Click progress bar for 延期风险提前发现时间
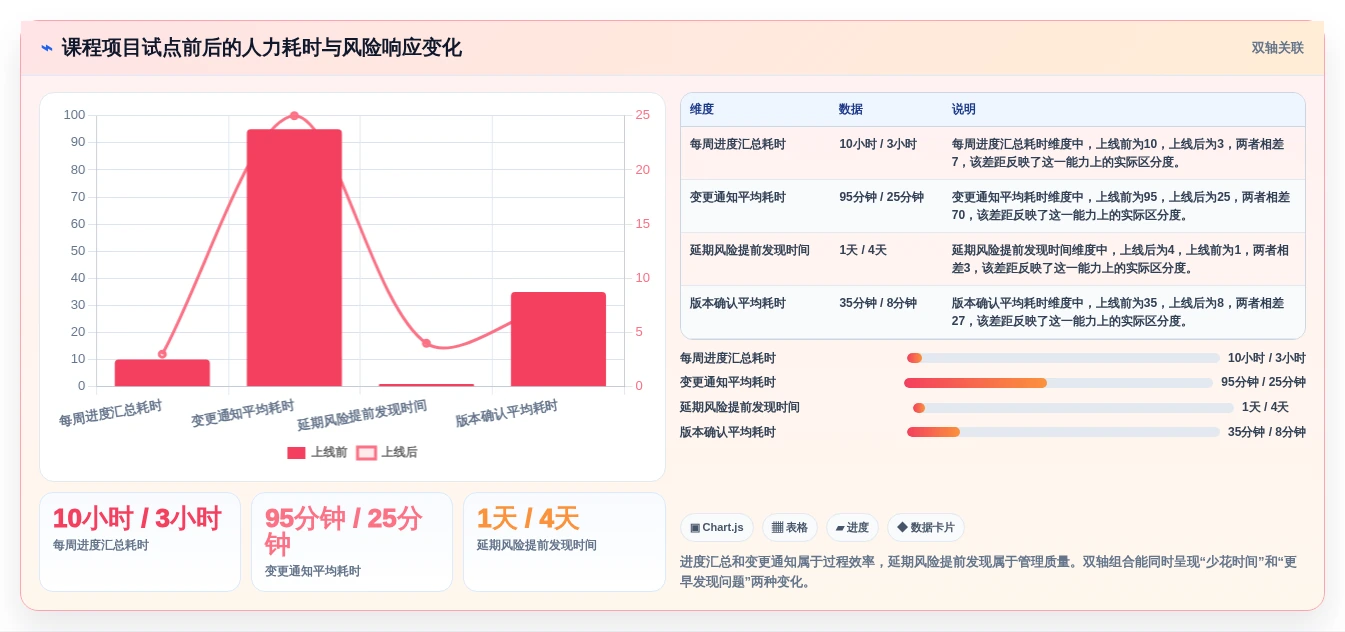1345x632 pixels. click(x=1073, y=408)
